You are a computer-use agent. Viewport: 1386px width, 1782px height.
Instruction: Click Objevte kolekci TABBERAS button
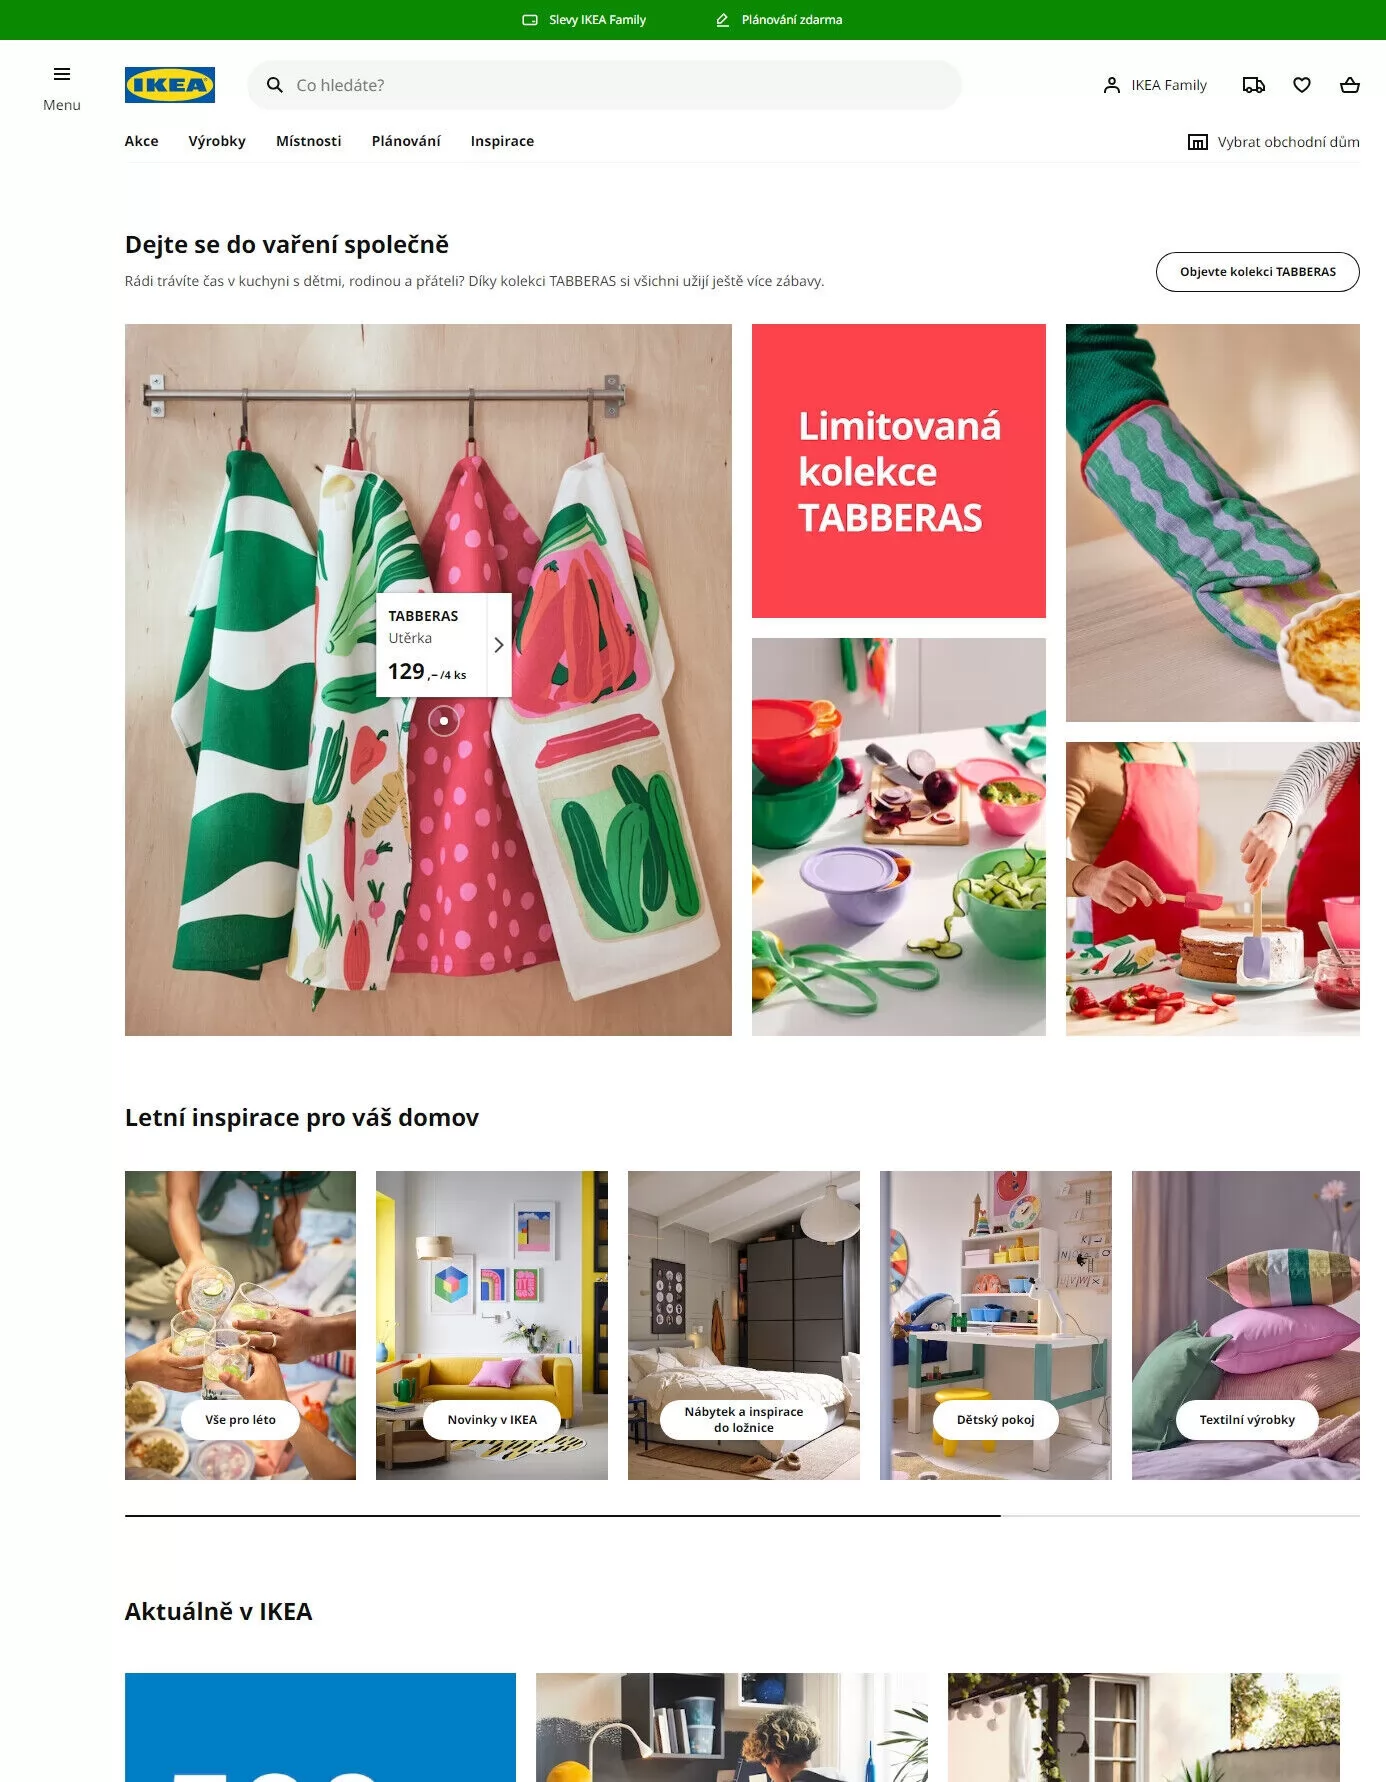click(1257, 272)
